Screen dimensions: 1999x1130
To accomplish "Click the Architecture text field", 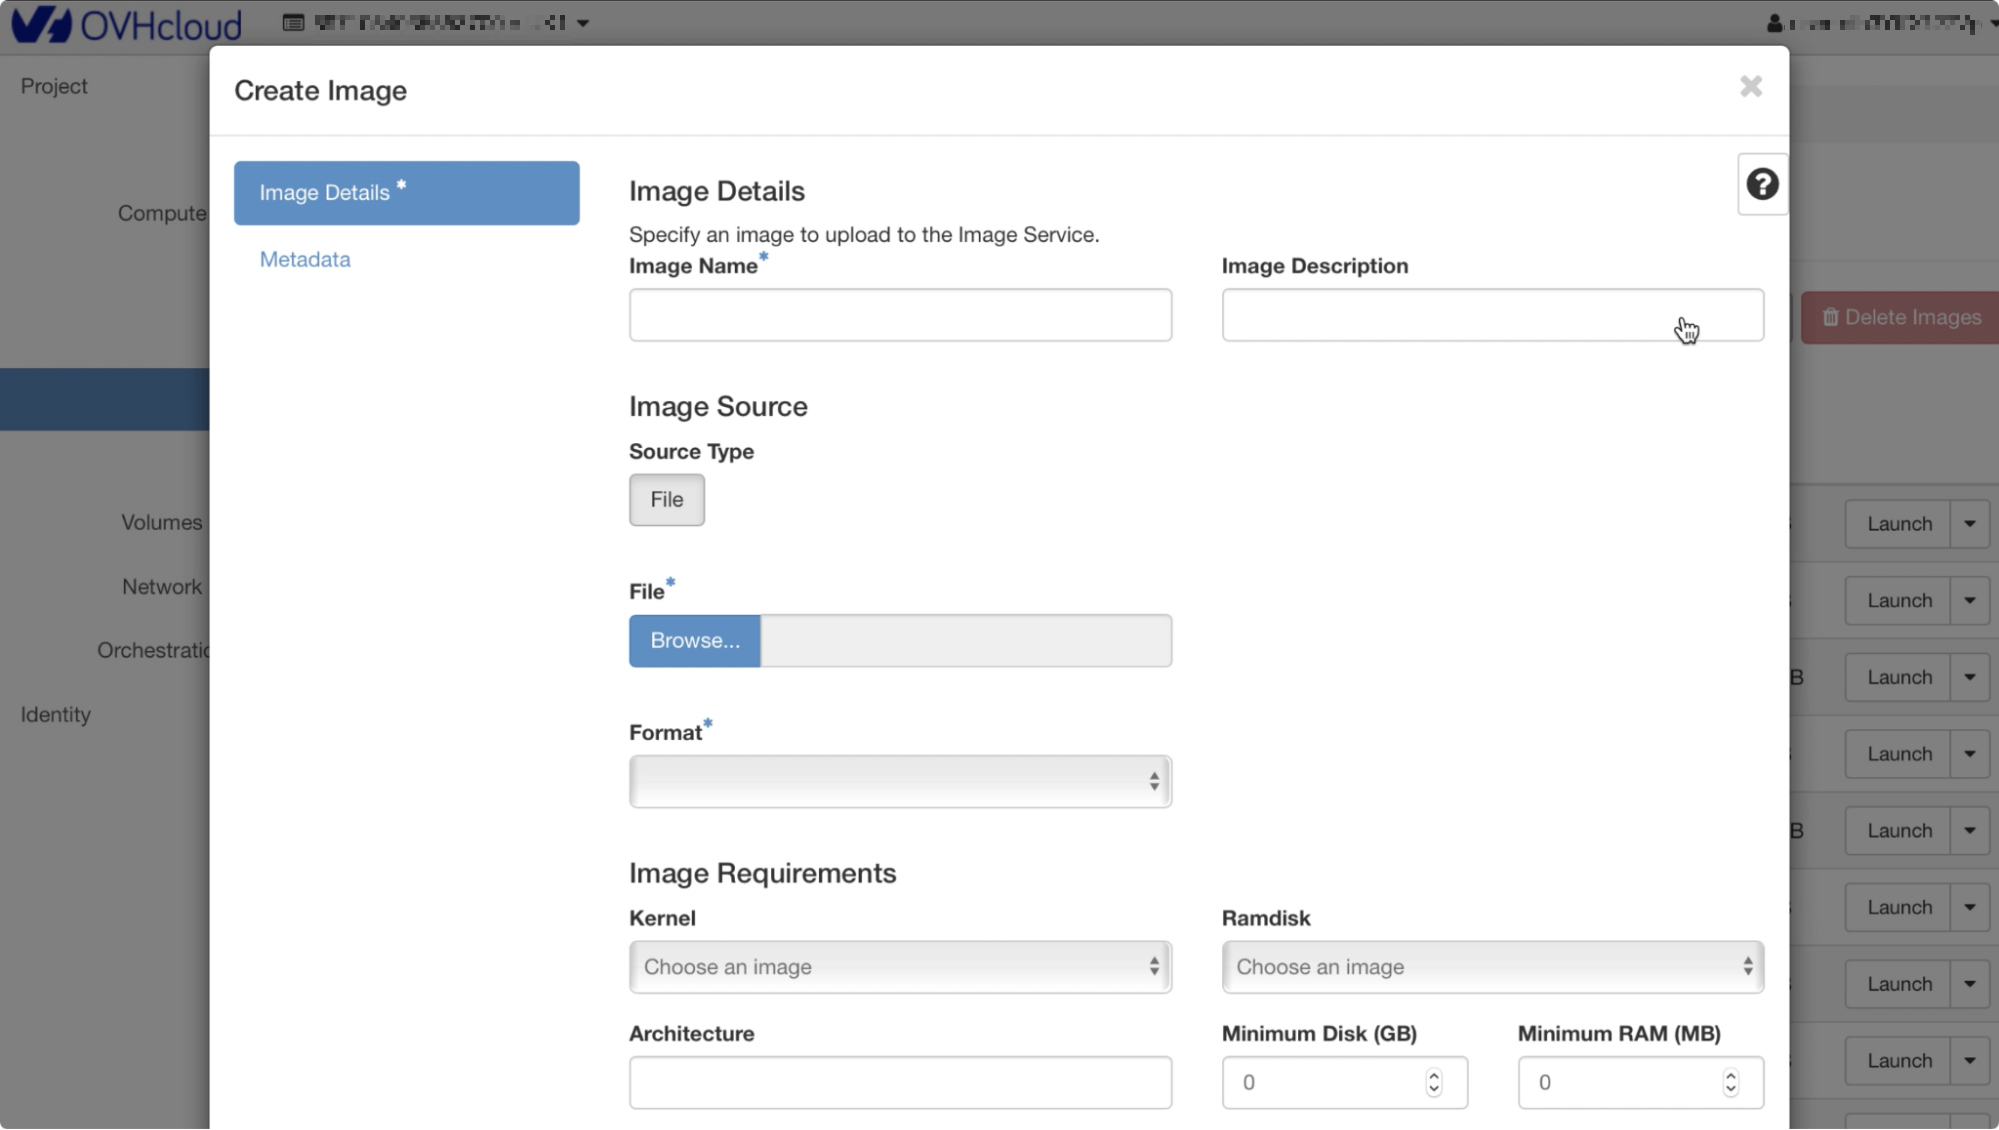I will point(899,1082).
